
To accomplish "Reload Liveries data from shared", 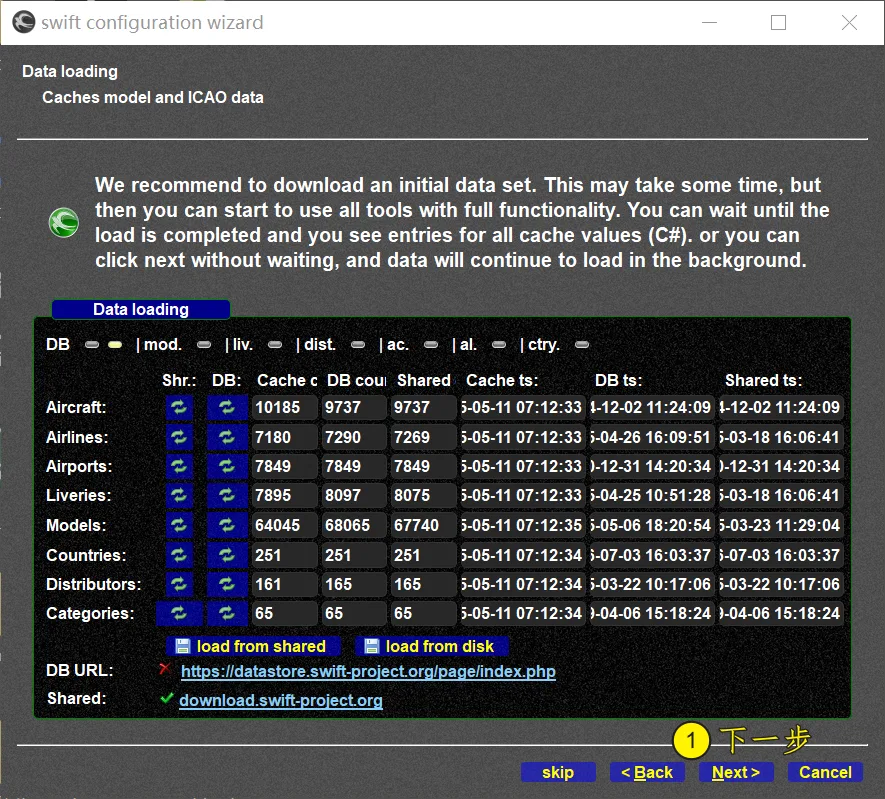I will click(179, 495).
